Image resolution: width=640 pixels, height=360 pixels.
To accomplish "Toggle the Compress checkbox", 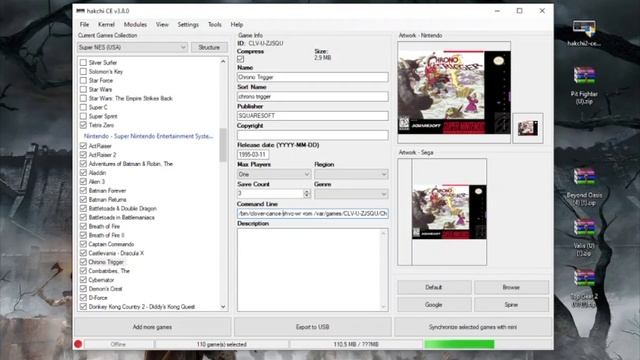I will (240, 59).
